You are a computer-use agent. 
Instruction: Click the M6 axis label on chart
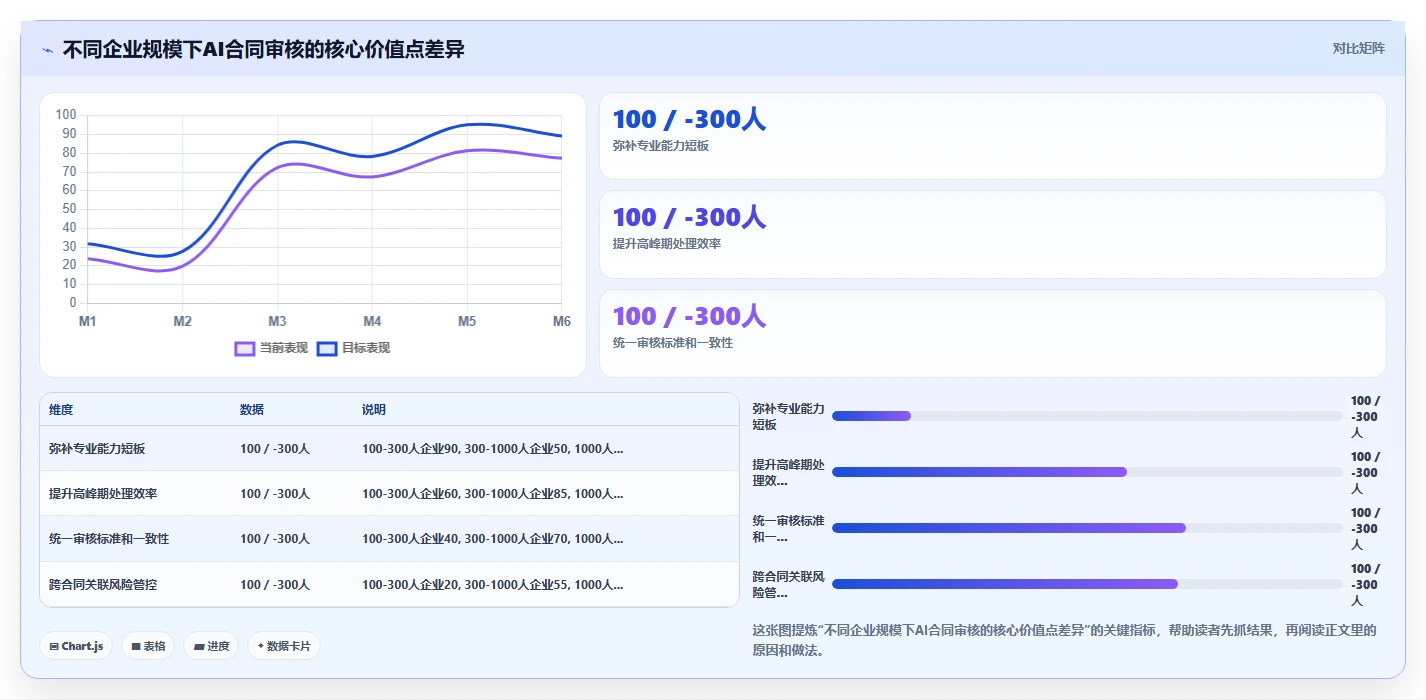tap(561, 321)
